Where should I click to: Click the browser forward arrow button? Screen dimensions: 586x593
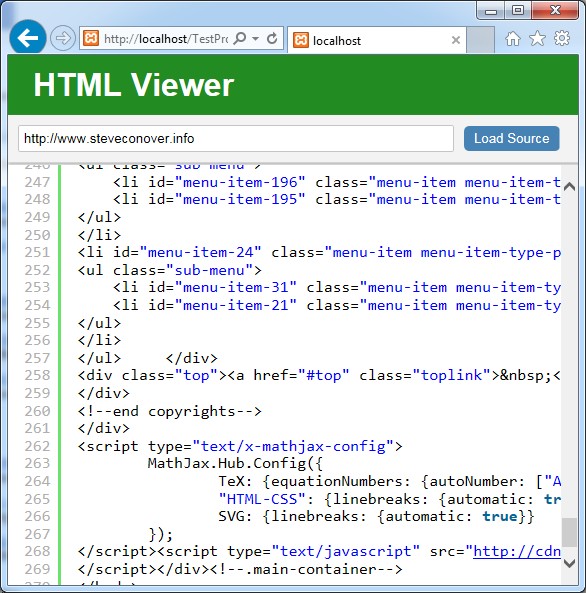62,38
